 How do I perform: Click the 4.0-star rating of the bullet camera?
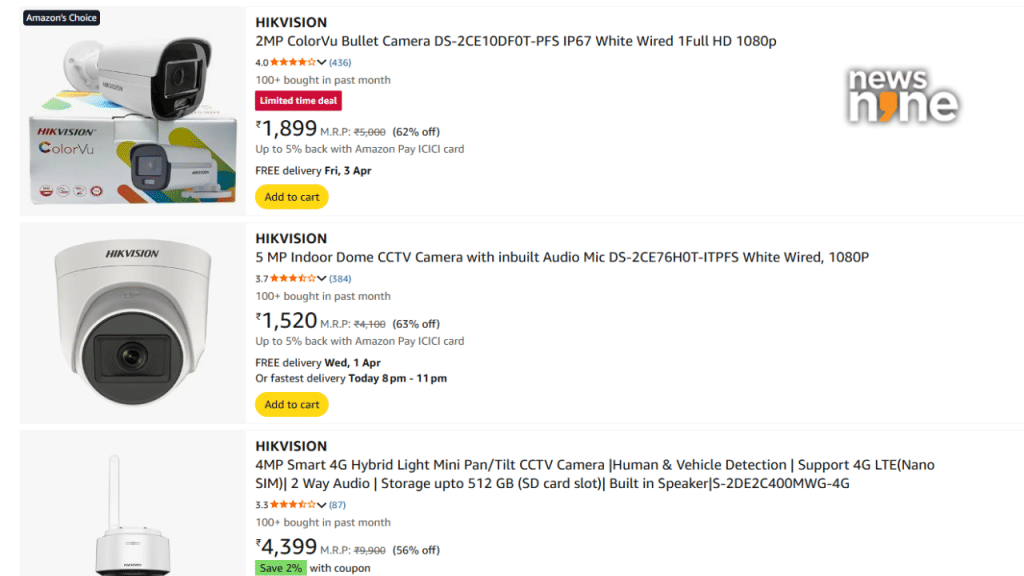click(284, 61)
